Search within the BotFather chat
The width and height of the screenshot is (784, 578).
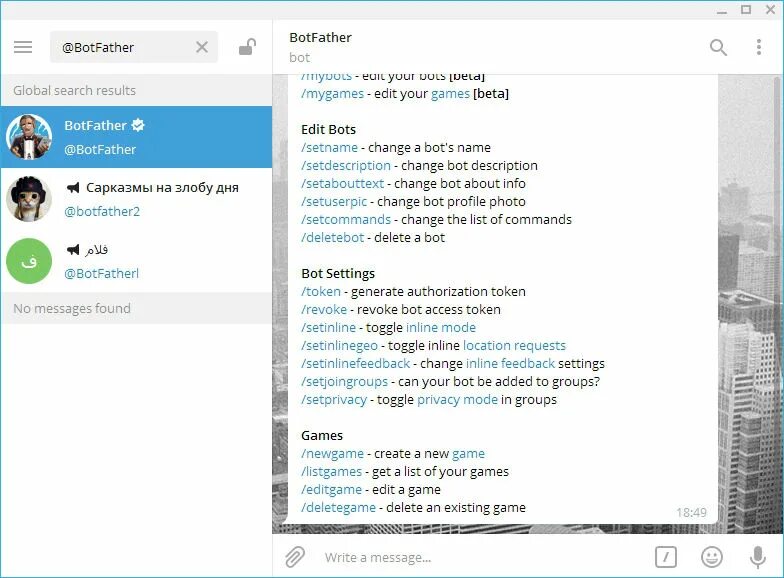point(718,48)
